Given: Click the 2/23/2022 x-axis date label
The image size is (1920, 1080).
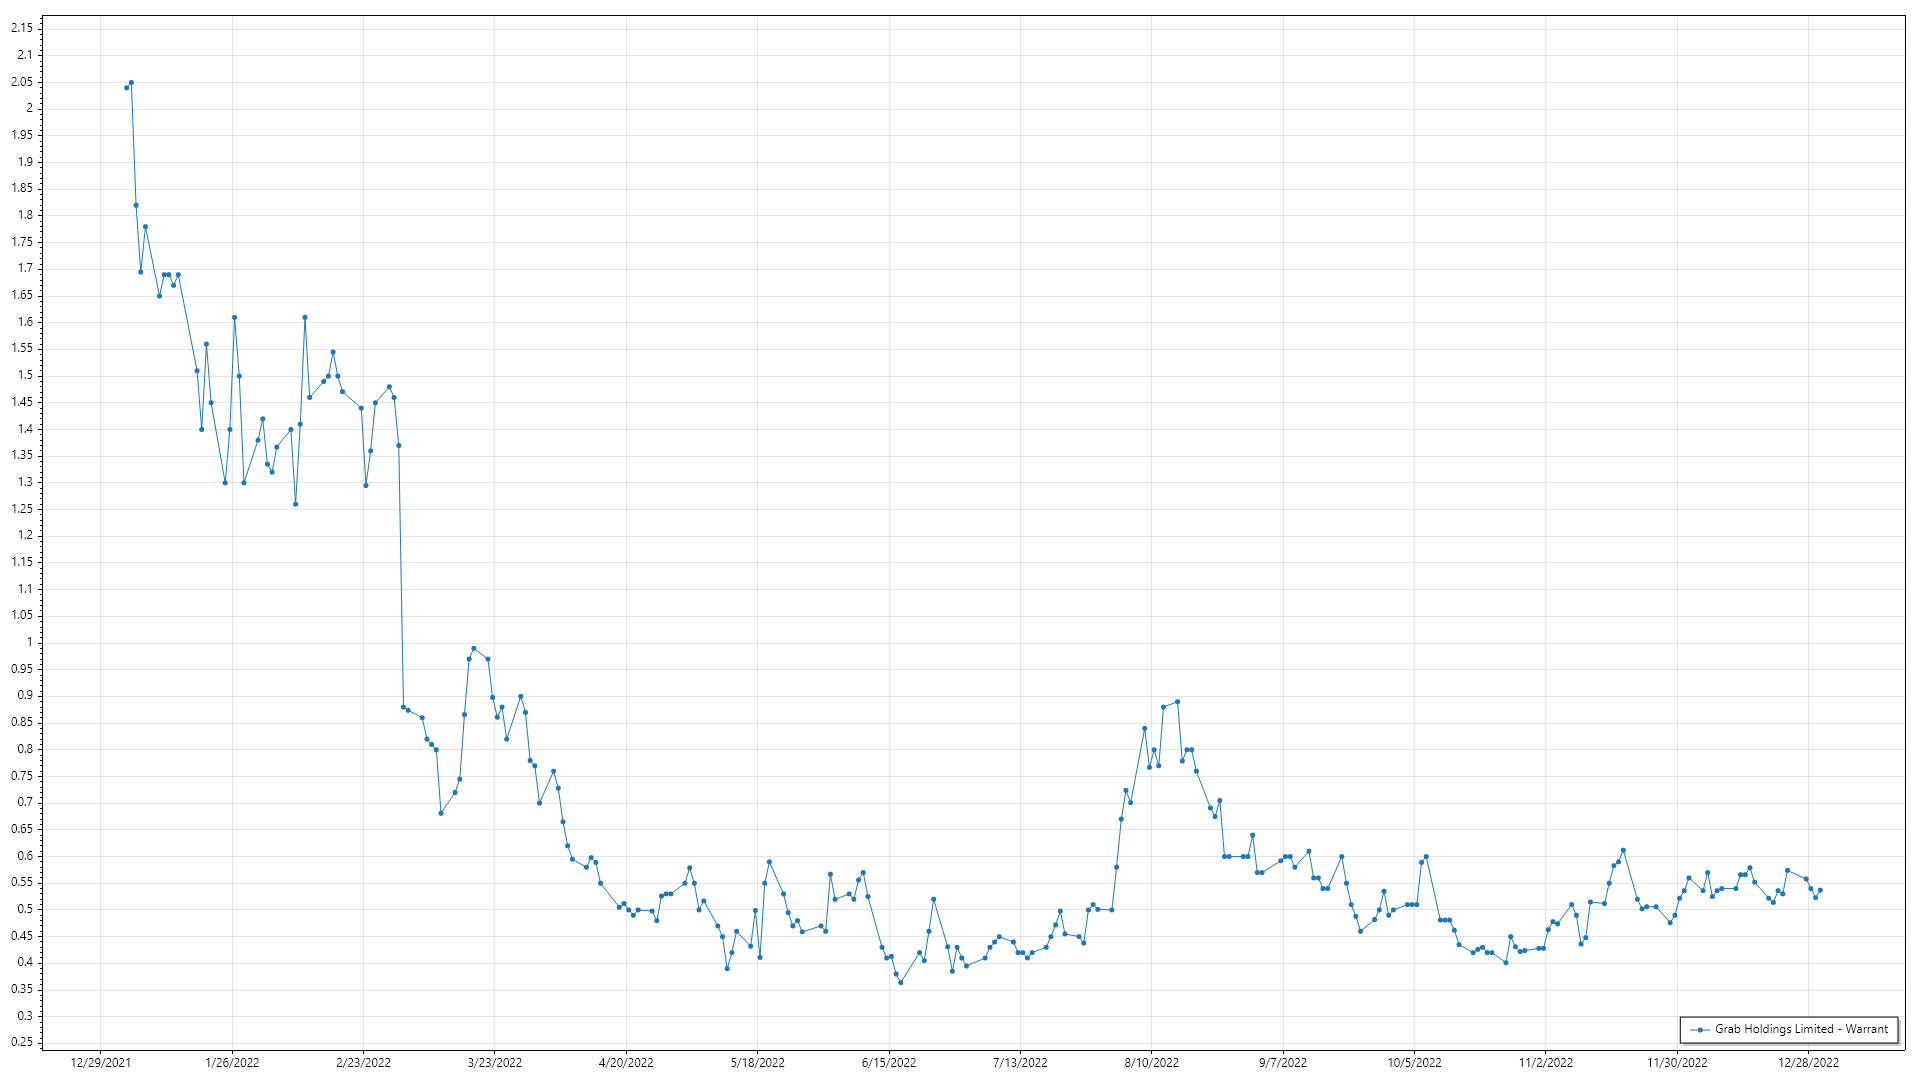Looking at the screenshot, I should point(363,1063).
